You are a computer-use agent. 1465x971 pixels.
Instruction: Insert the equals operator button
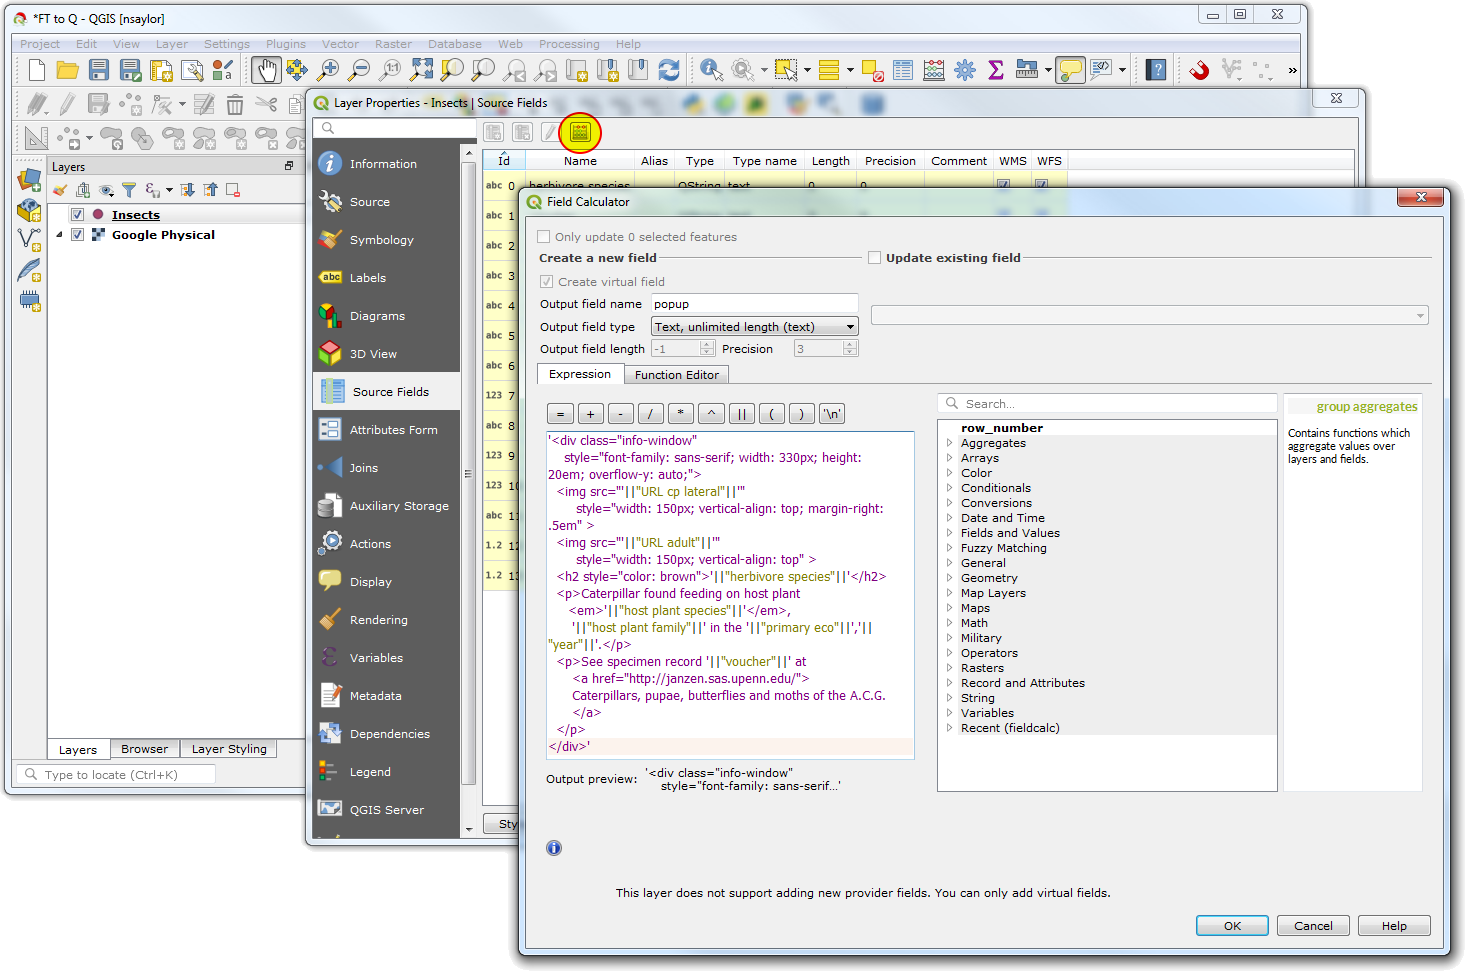point(560,414)
